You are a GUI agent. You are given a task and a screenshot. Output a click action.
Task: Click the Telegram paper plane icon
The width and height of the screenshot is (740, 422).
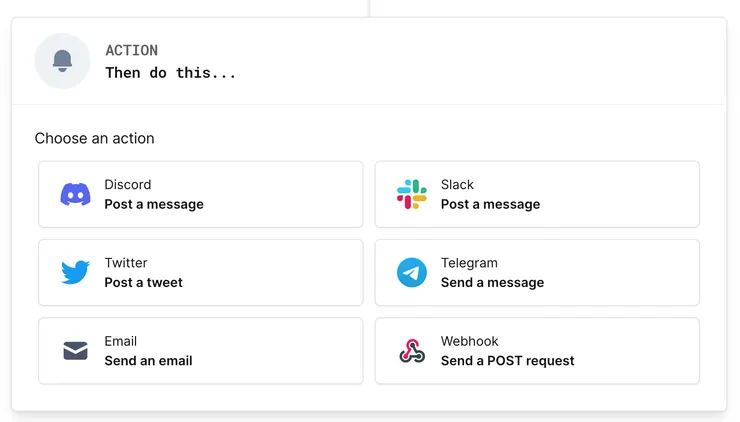[411, 272]
